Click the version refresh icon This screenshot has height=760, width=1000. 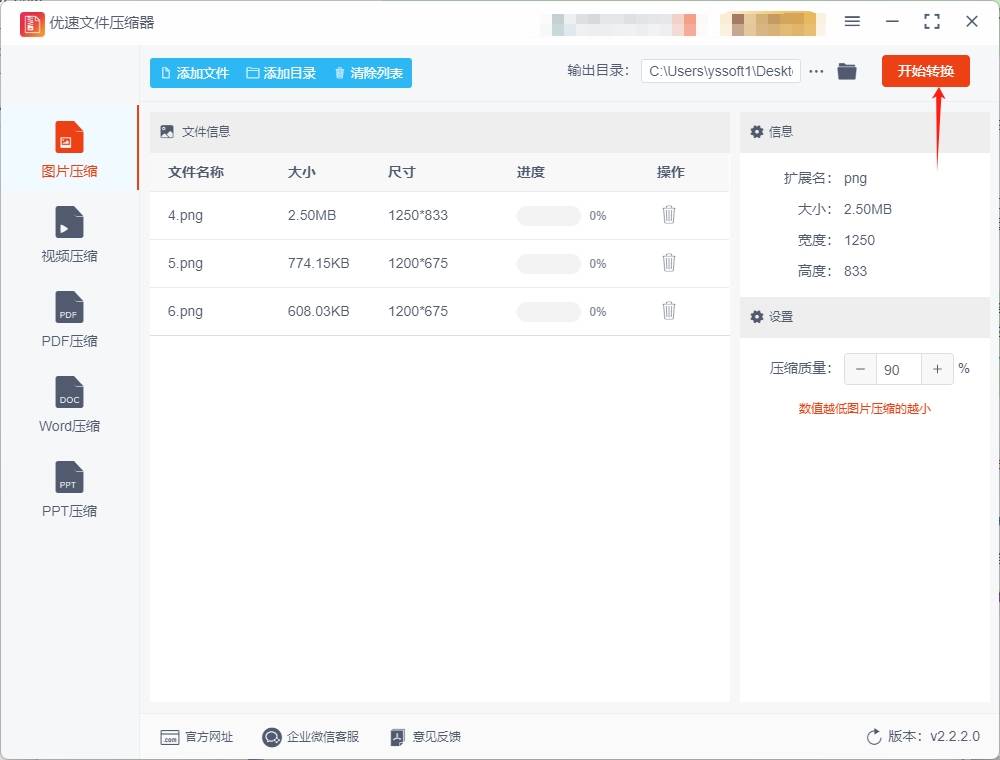[874, 736]
